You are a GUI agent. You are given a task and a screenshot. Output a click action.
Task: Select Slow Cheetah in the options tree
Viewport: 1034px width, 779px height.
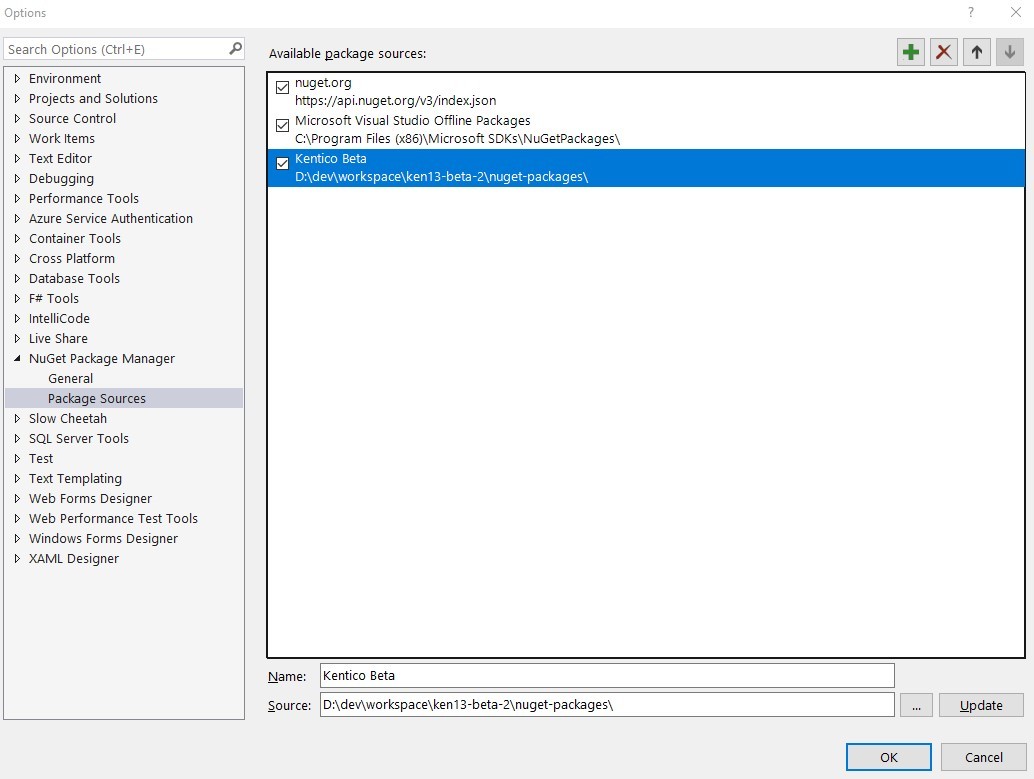[x=67, y=418]
